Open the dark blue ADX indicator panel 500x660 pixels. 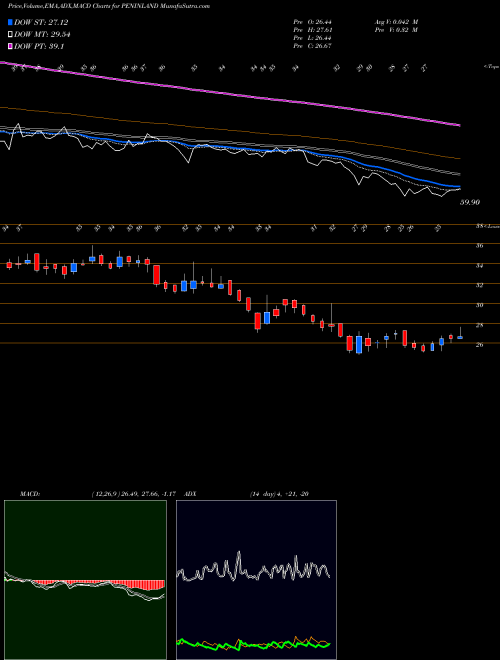(x=256, y=580)
